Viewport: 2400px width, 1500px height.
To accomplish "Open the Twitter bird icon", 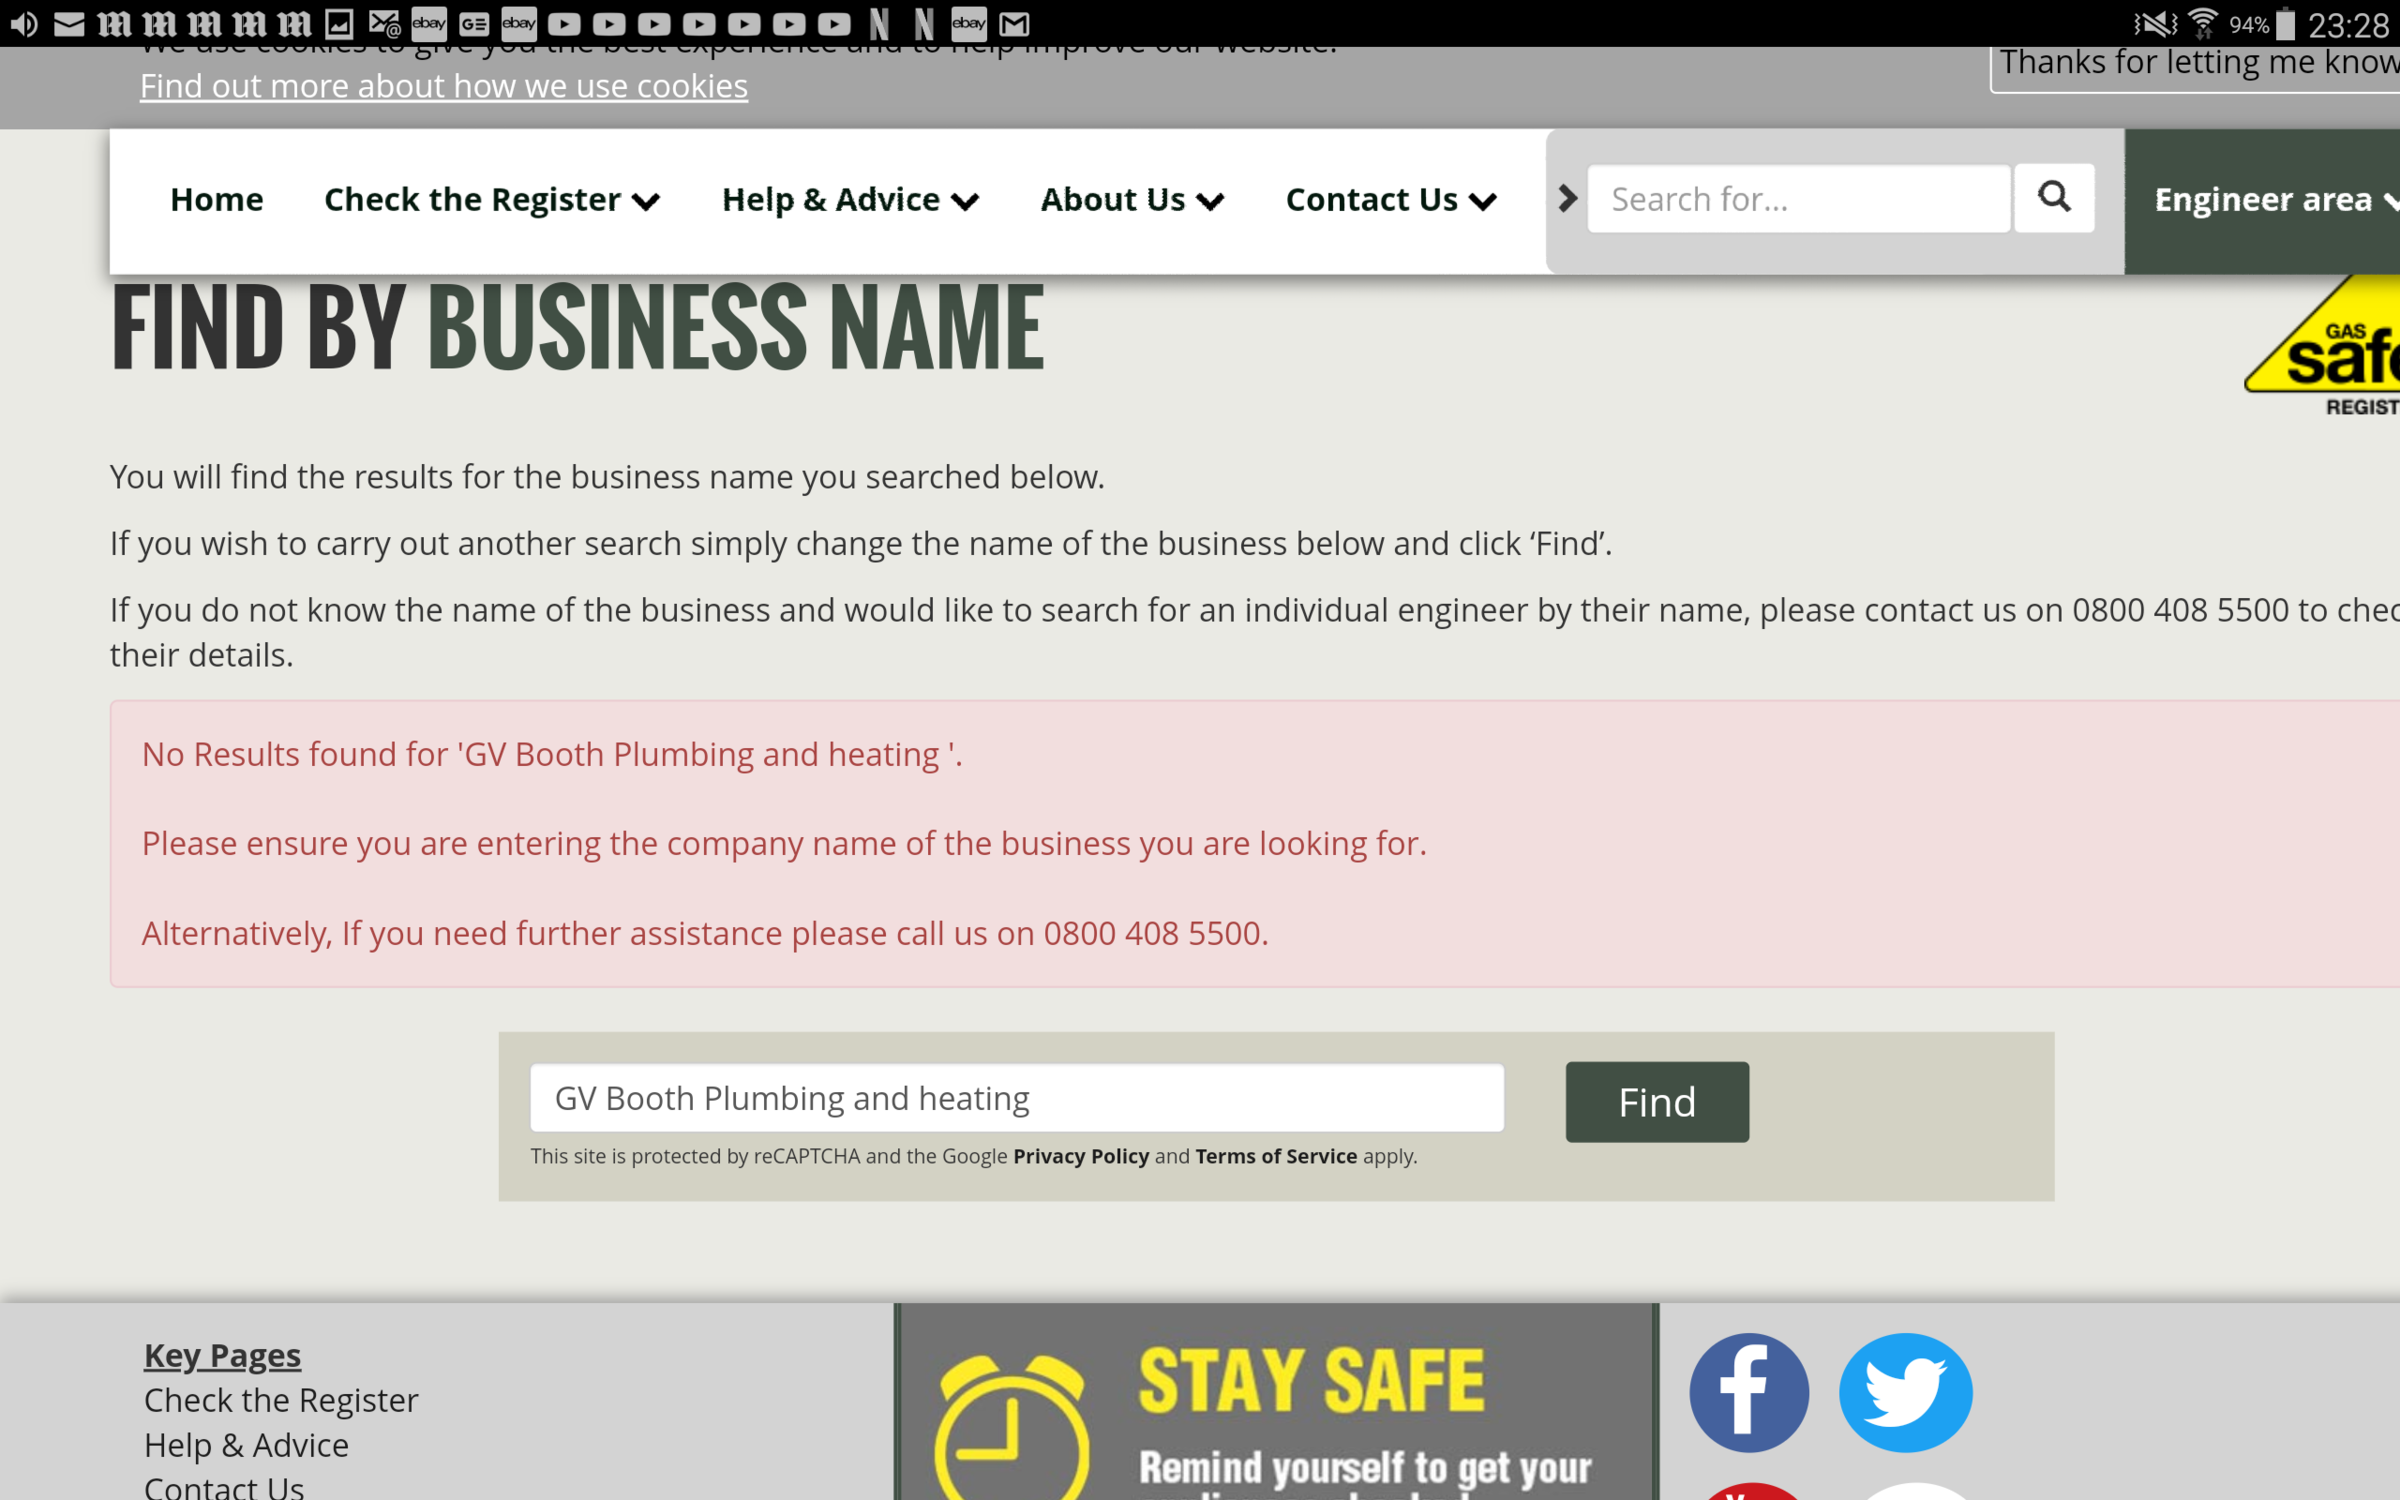I will pyautogui.click(x=1904, y=1390).
